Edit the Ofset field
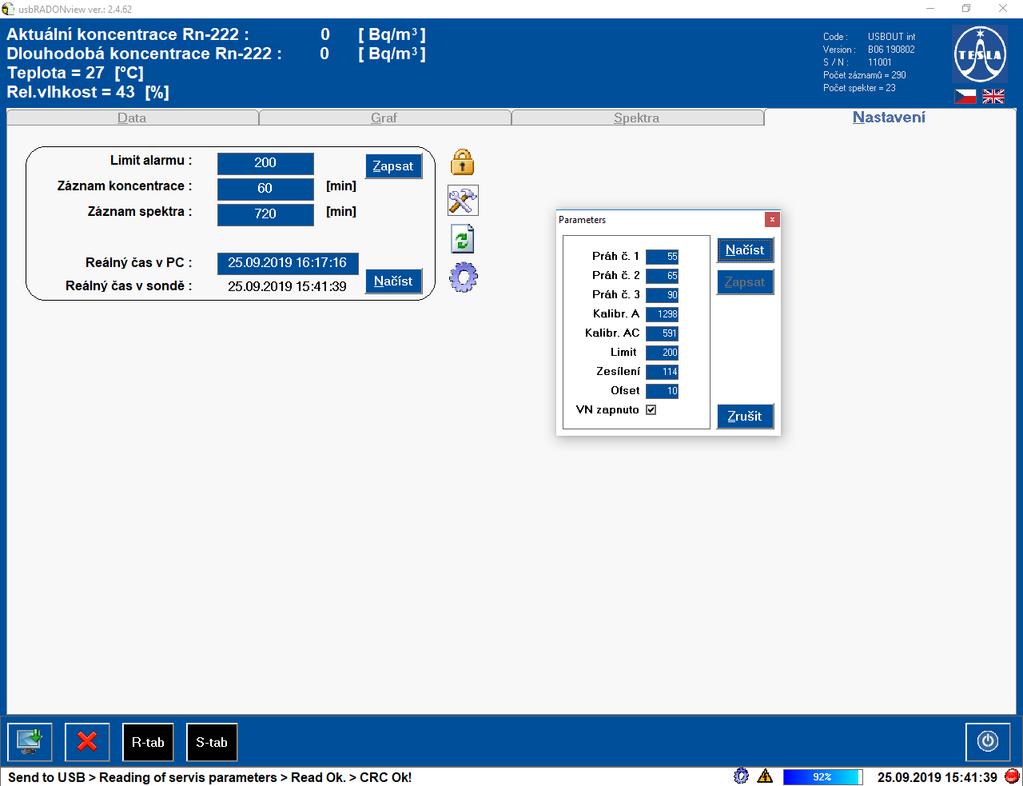Image resolution: width=1023 pixels, height=786 pixels. [662, 391]
